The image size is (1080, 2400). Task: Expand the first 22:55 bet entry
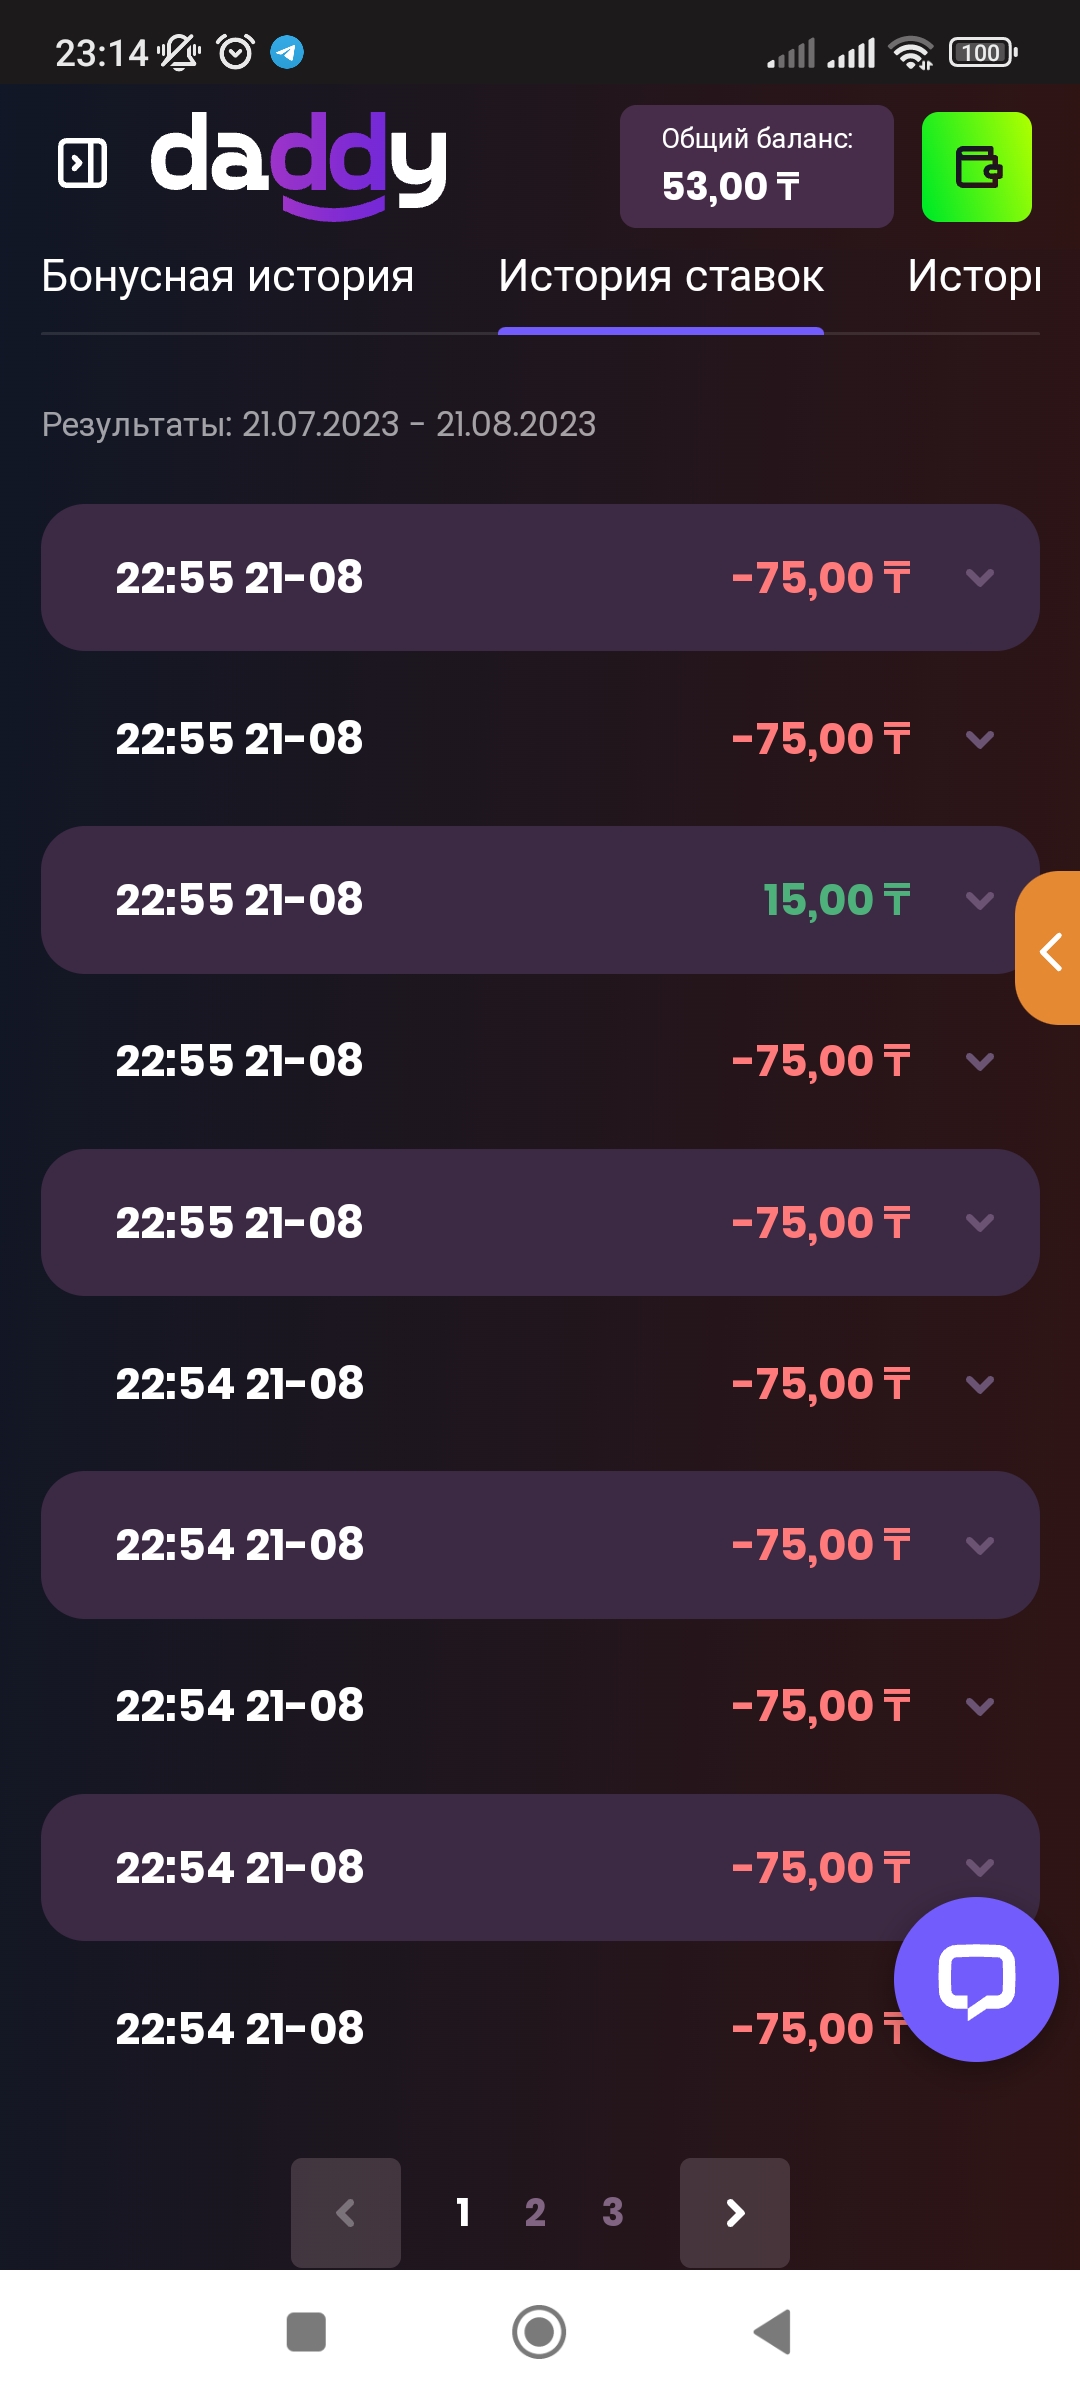click(x=979, y=578)
